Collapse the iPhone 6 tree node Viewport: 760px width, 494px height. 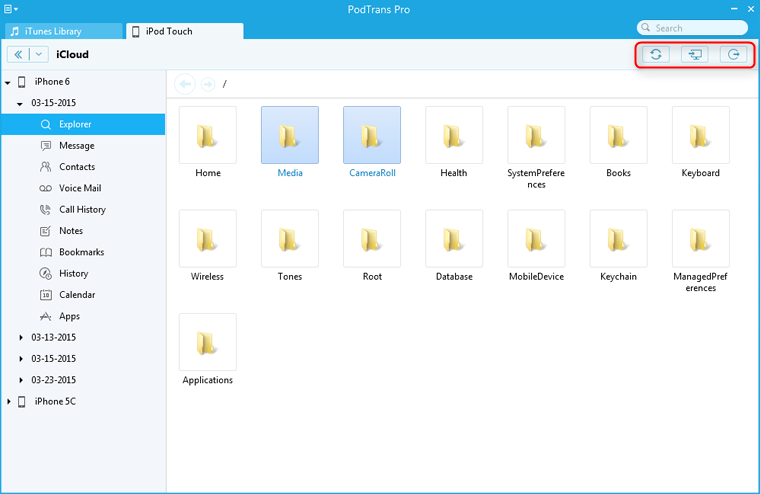(x=9, y=82)
